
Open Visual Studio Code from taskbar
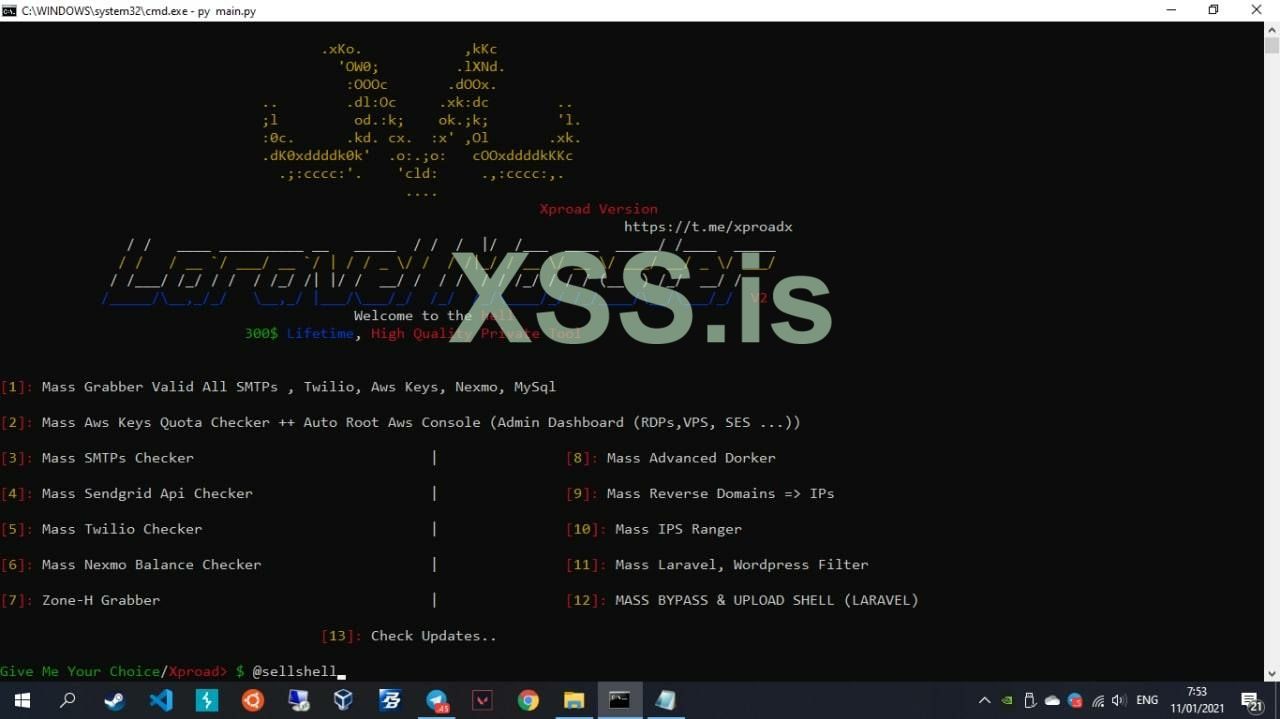[x=160, y=700]
